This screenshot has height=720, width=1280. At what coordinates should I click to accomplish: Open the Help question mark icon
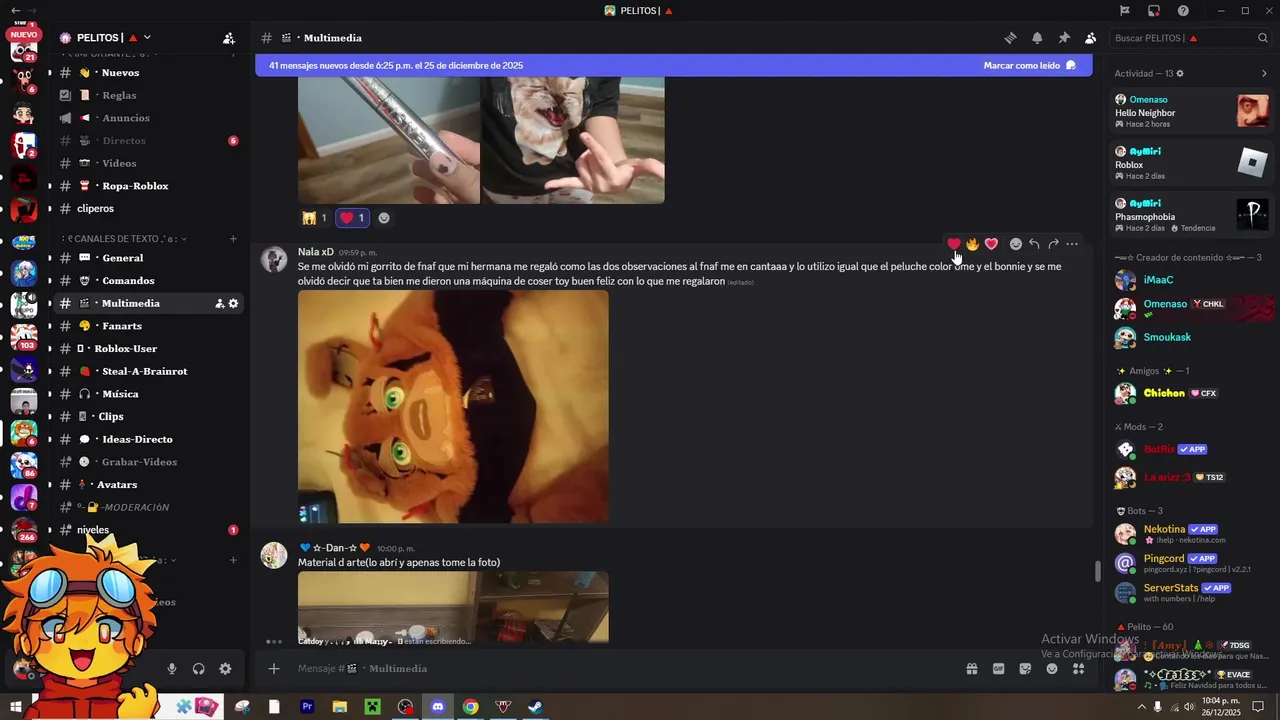pyautogui.click(x=1183, y=11)
